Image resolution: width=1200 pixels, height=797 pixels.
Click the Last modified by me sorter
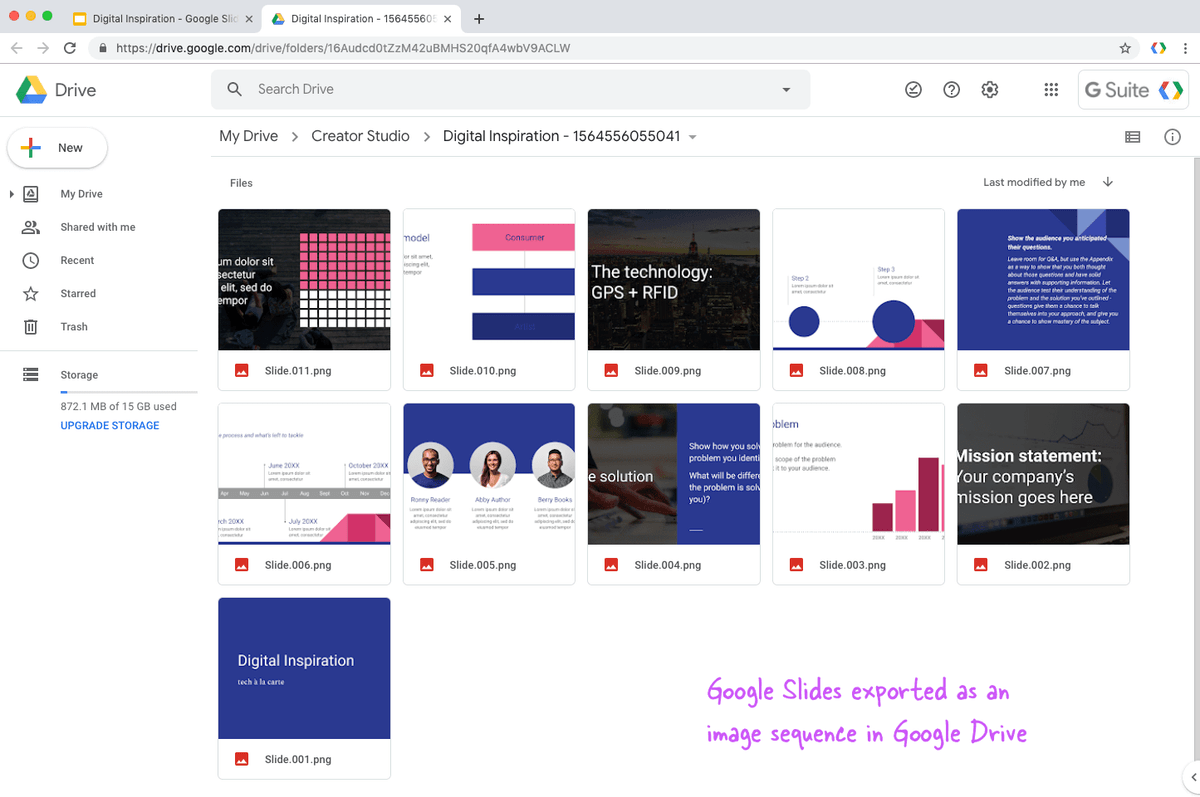[x=1033, y=182]
